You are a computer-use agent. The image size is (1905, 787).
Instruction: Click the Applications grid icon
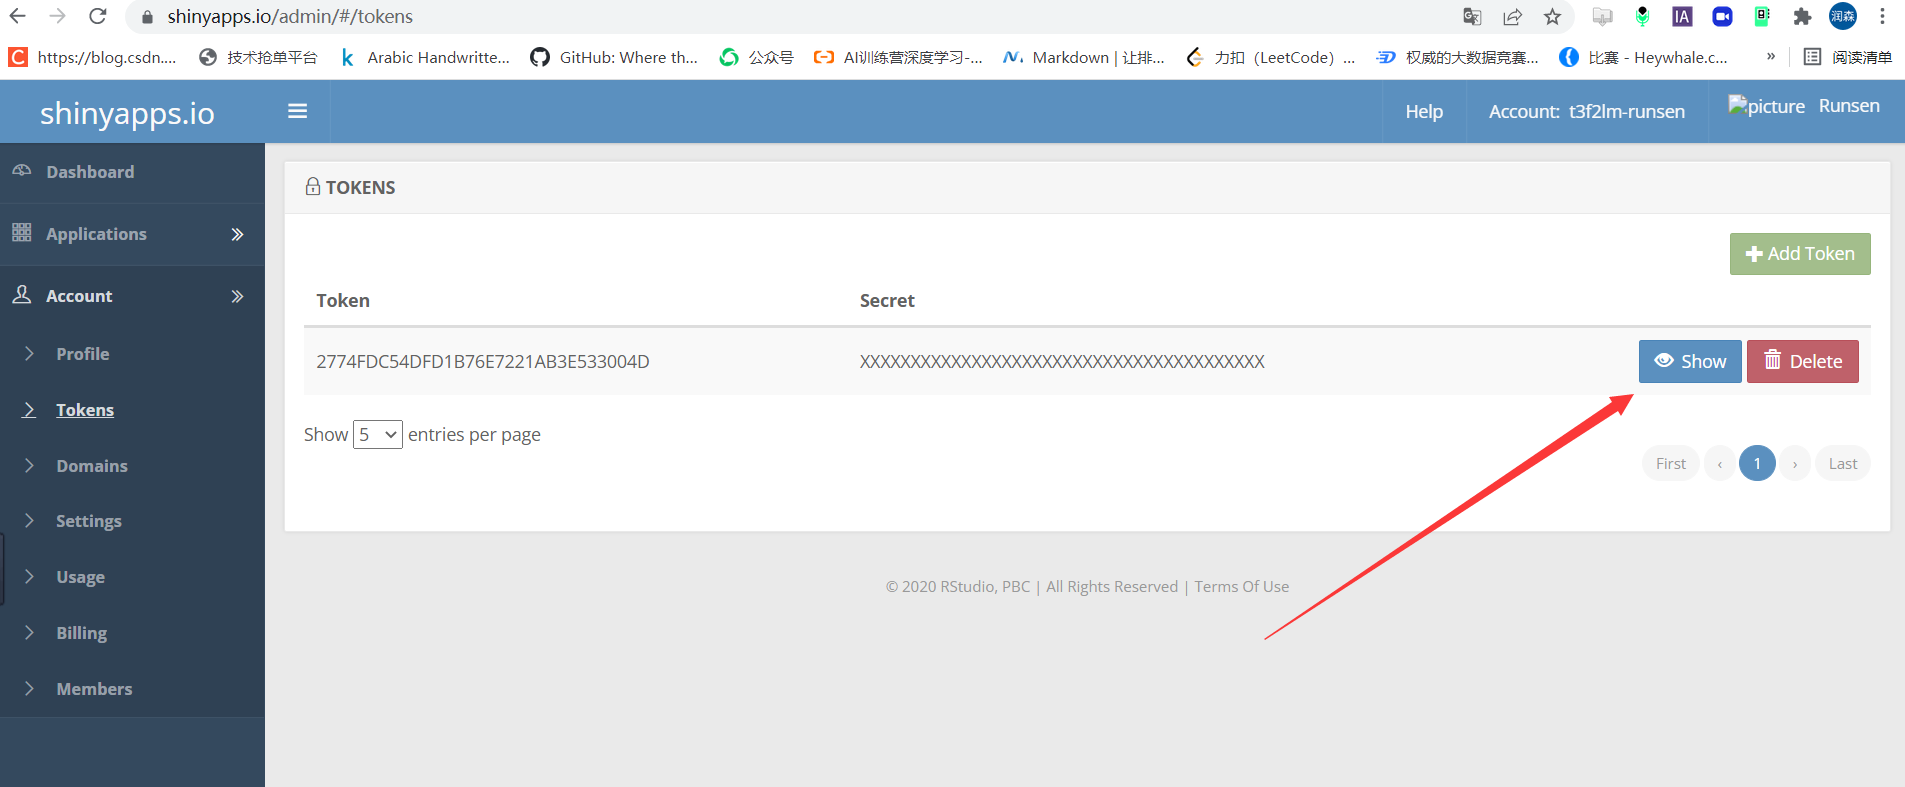pyautogui.click(x=22, y=232)
